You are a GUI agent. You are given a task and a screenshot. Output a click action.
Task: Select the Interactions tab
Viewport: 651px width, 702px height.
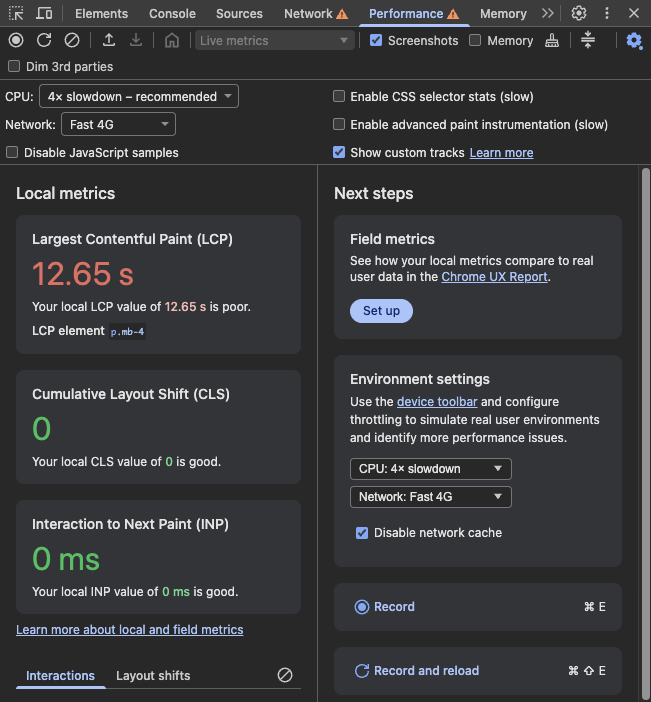(x=60, y=675)
